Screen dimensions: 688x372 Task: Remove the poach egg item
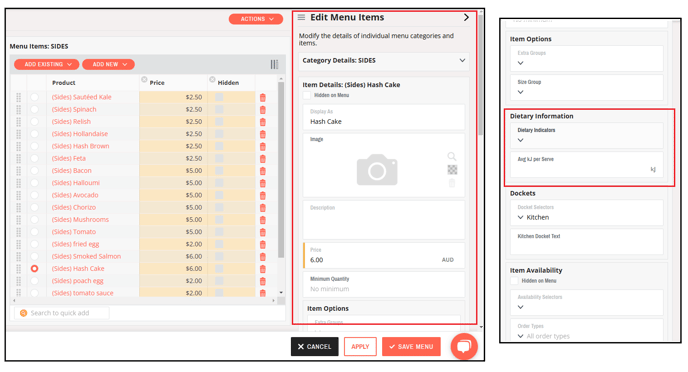[x=262, y=281]
